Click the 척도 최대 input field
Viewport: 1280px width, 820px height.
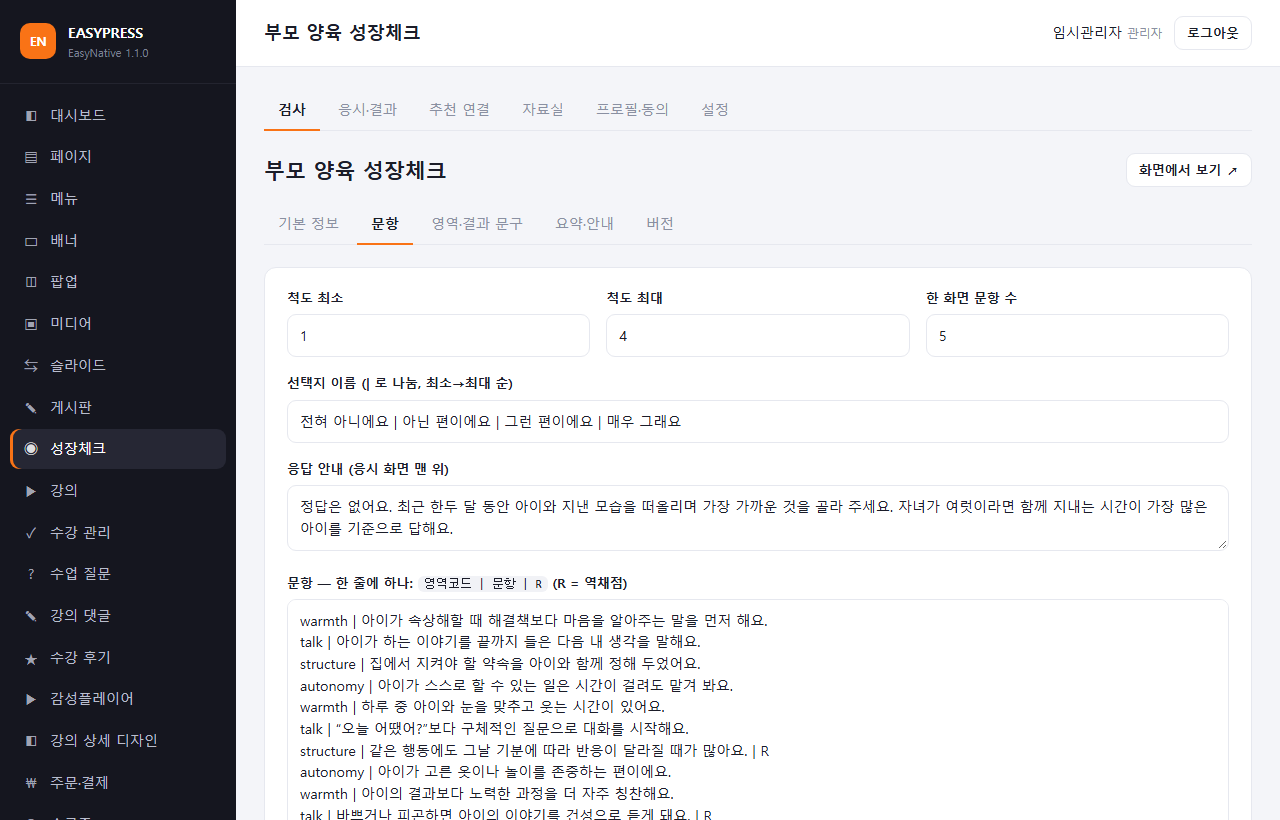coord(758,336)
